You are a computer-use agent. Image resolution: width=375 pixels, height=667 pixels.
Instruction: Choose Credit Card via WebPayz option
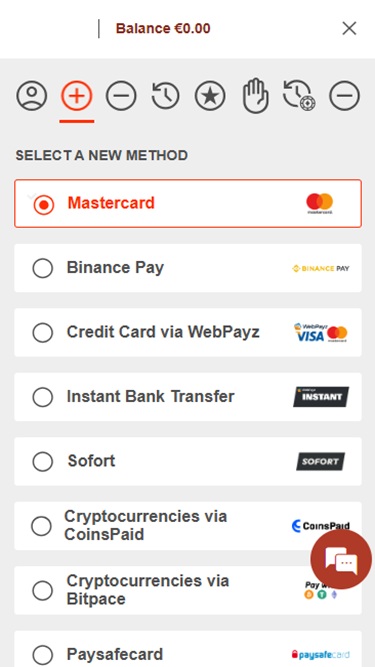pos(188,332)
